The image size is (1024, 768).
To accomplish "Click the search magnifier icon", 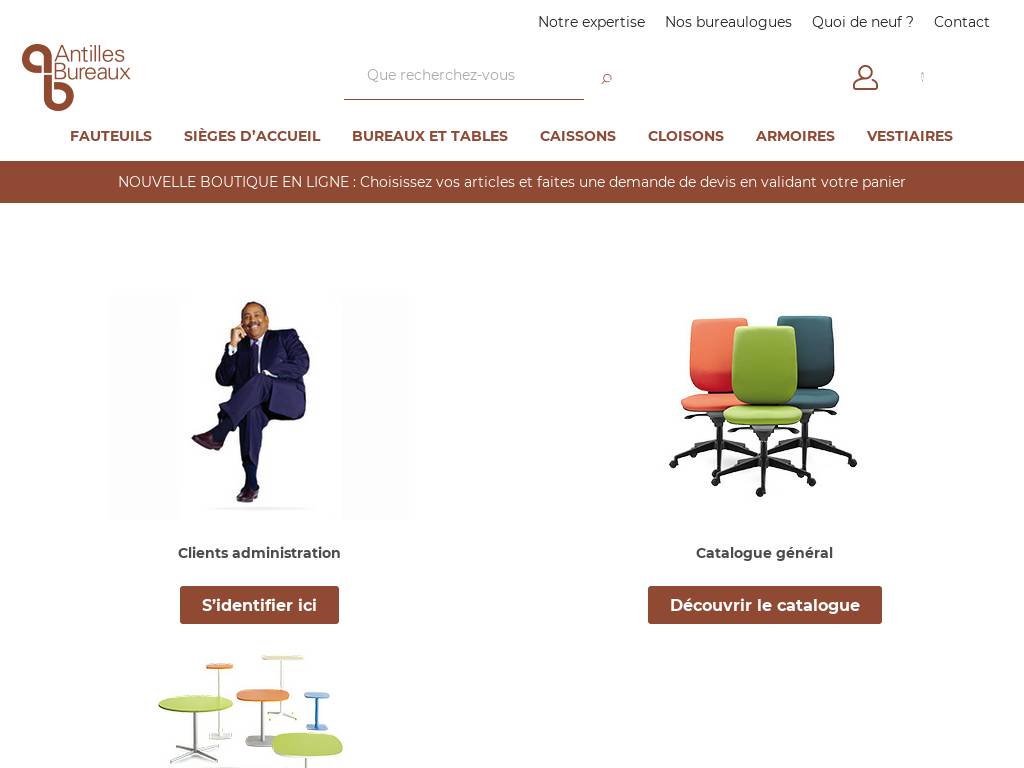I will [606, 78].
